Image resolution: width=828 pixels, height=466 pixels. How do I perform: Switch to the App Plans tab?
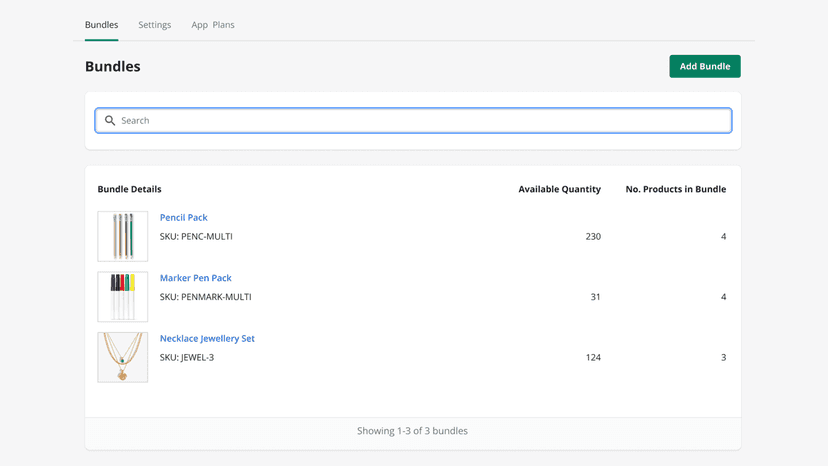pos(213,25)
